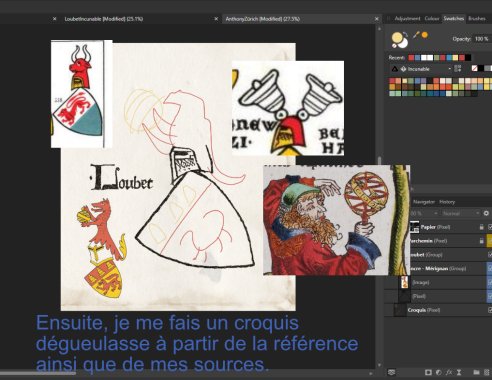
Task: Switch to the Colour panel tab
Action: [x=432, y=19]
